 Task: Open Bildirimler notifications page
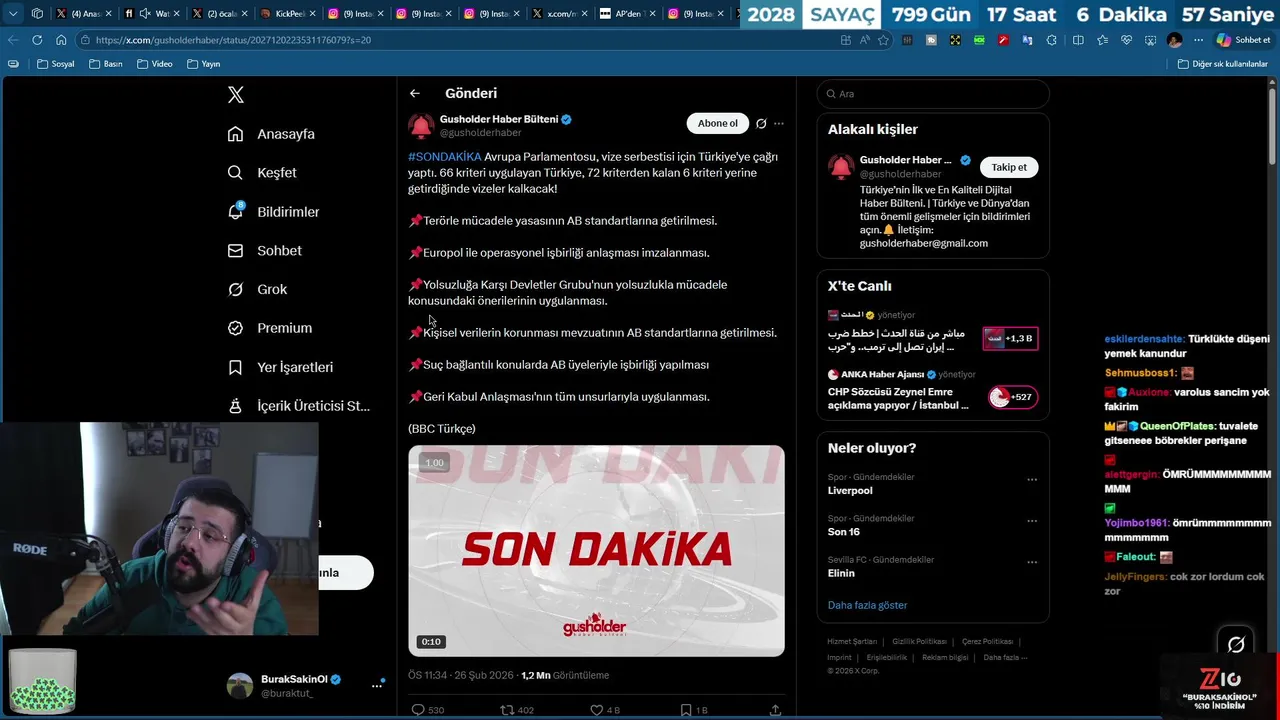(x=274, y=212)
